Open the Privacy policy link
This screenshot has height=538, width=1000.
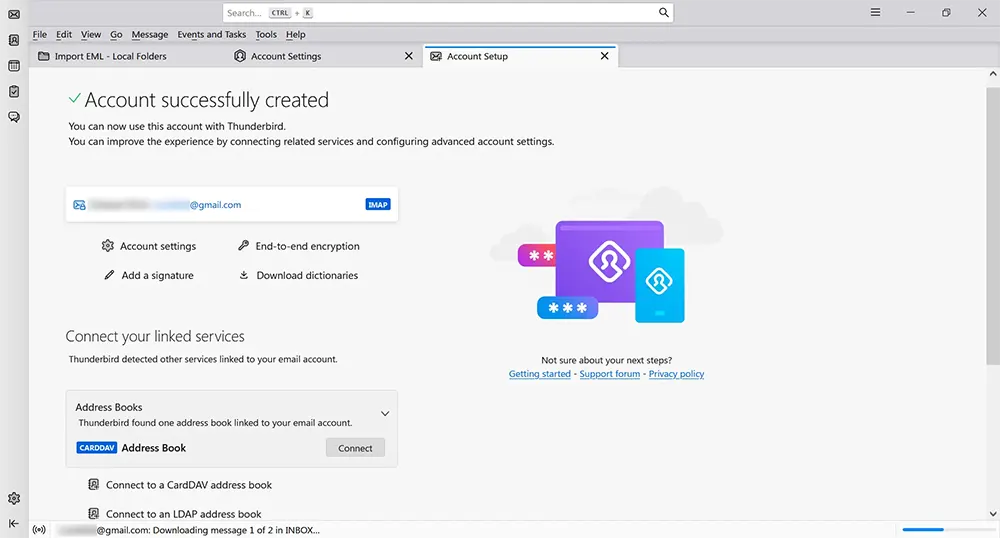coord(676,374)
